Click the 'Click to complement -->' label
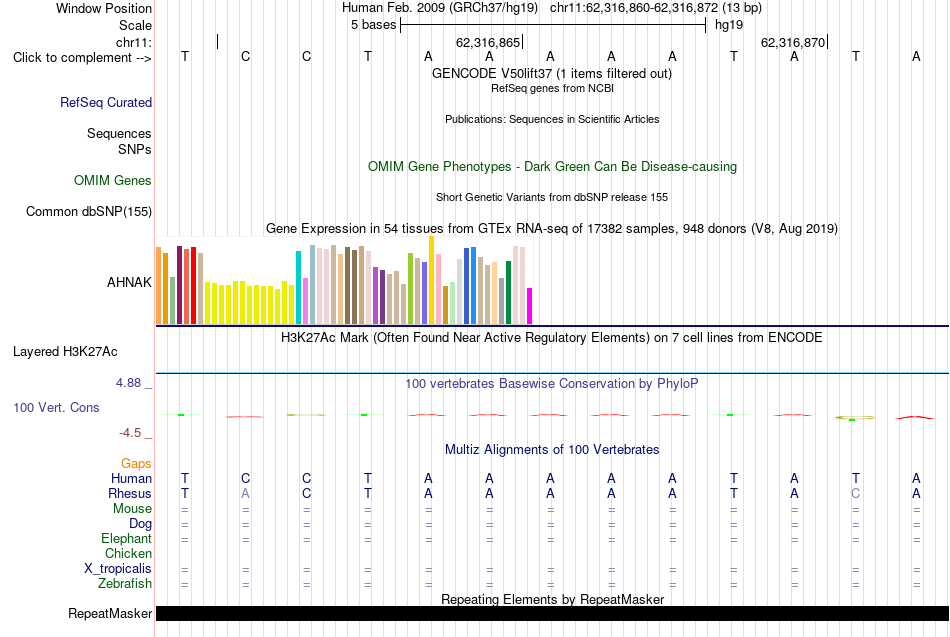The width and height of the screenshot is (950, 637). click(x=82, y=58)
